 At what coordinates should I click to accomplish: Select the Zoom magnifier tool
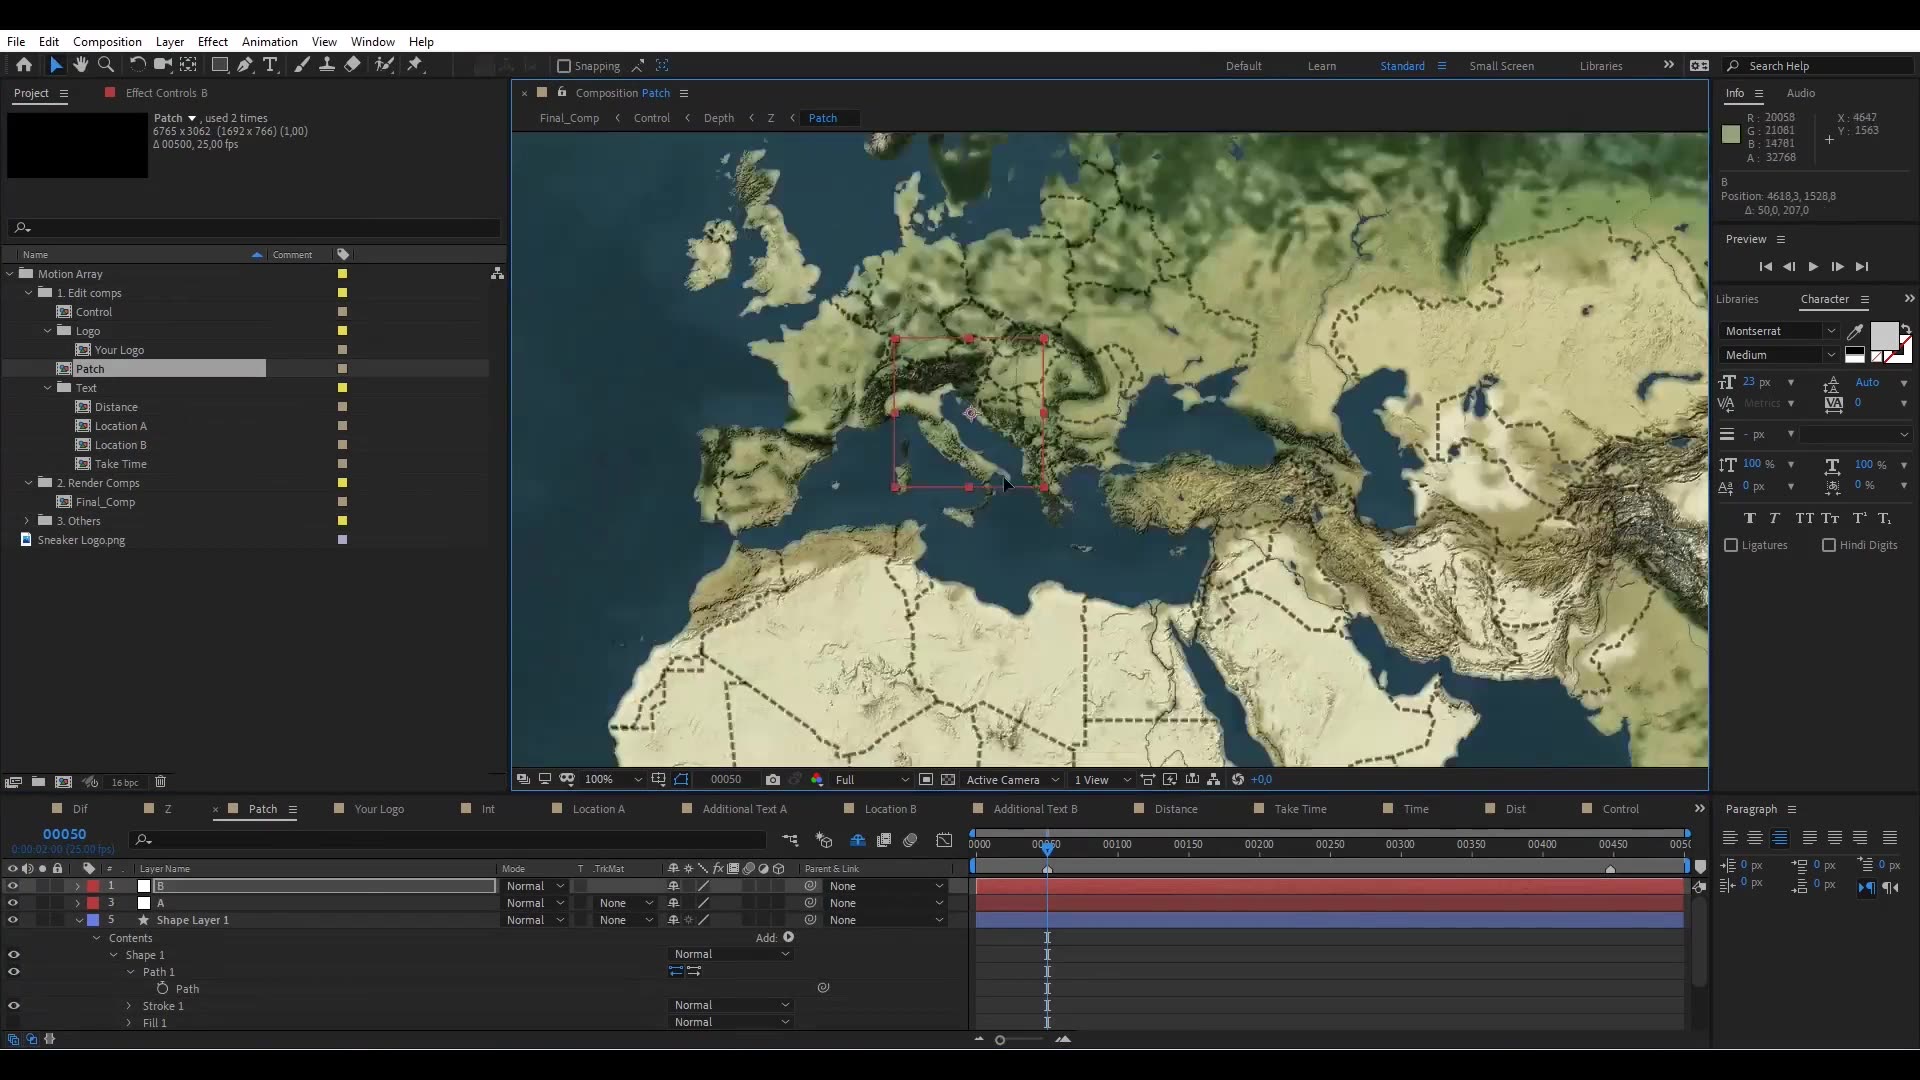pyautogui.click(x=106, y=65)
